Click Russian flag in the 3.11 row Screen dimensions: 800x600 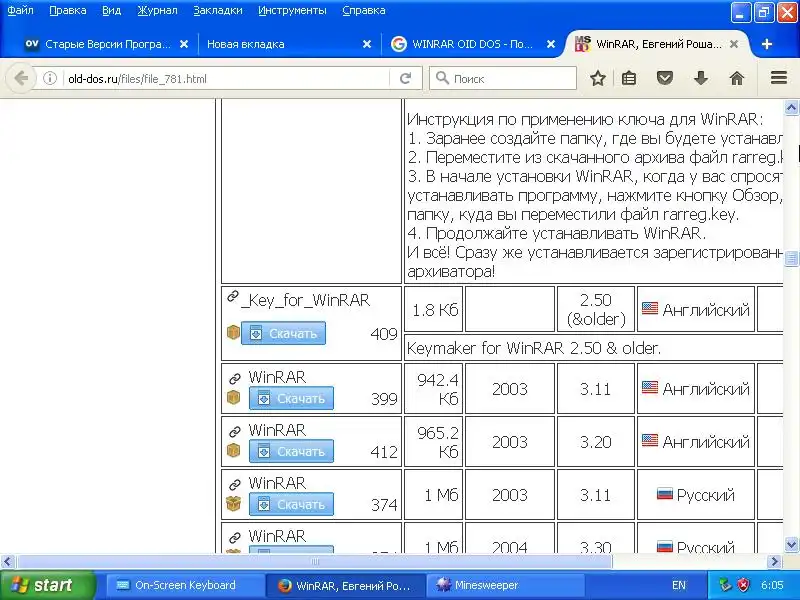[x=664, y=493]
